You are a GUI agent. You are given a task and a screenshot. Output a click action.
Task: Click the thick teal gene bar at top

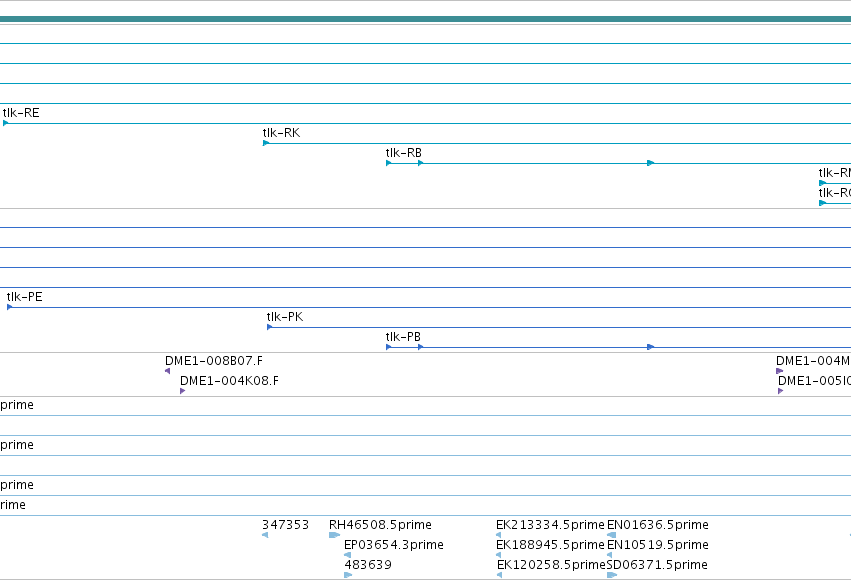click(x=426, y=19)
